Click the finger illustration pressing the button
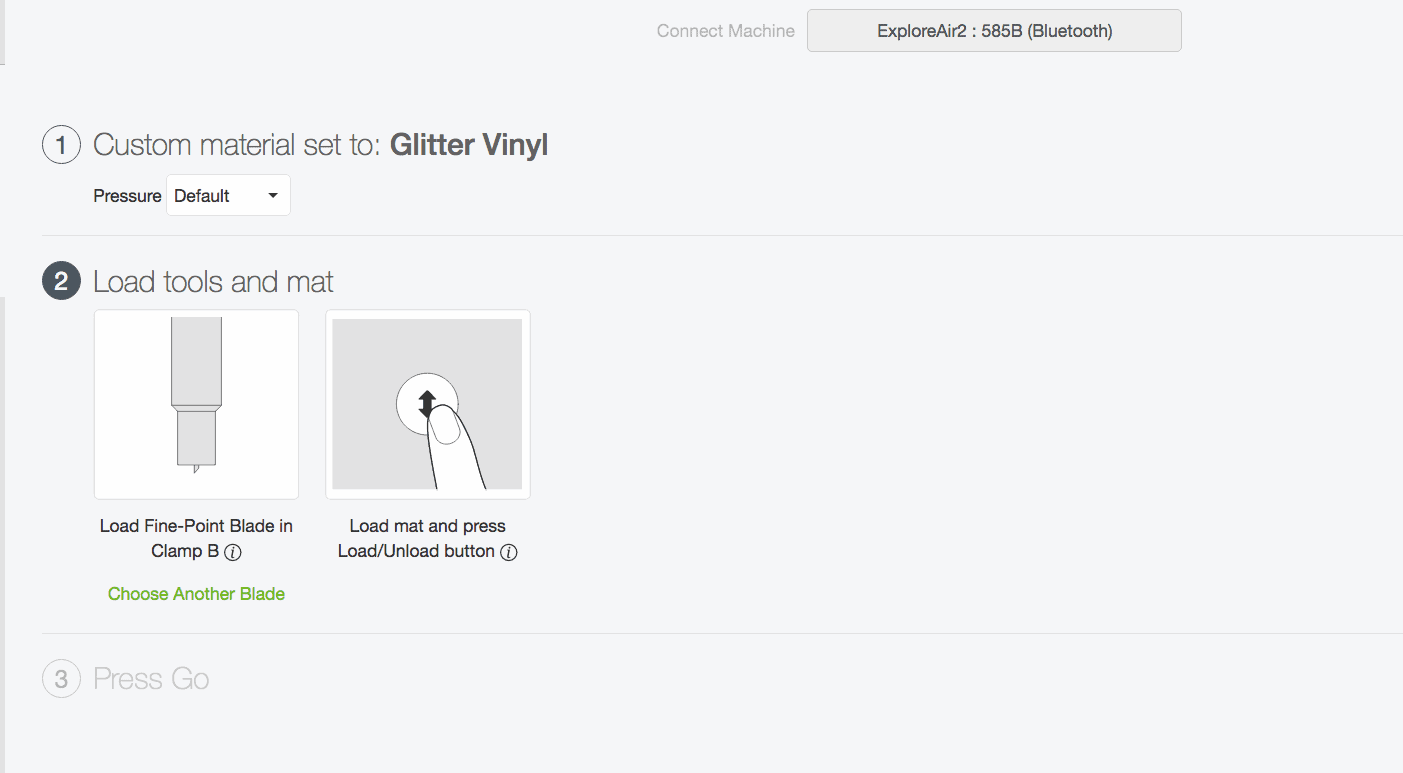This screenshot has width=1403, height=773. (x=453, y=450)
